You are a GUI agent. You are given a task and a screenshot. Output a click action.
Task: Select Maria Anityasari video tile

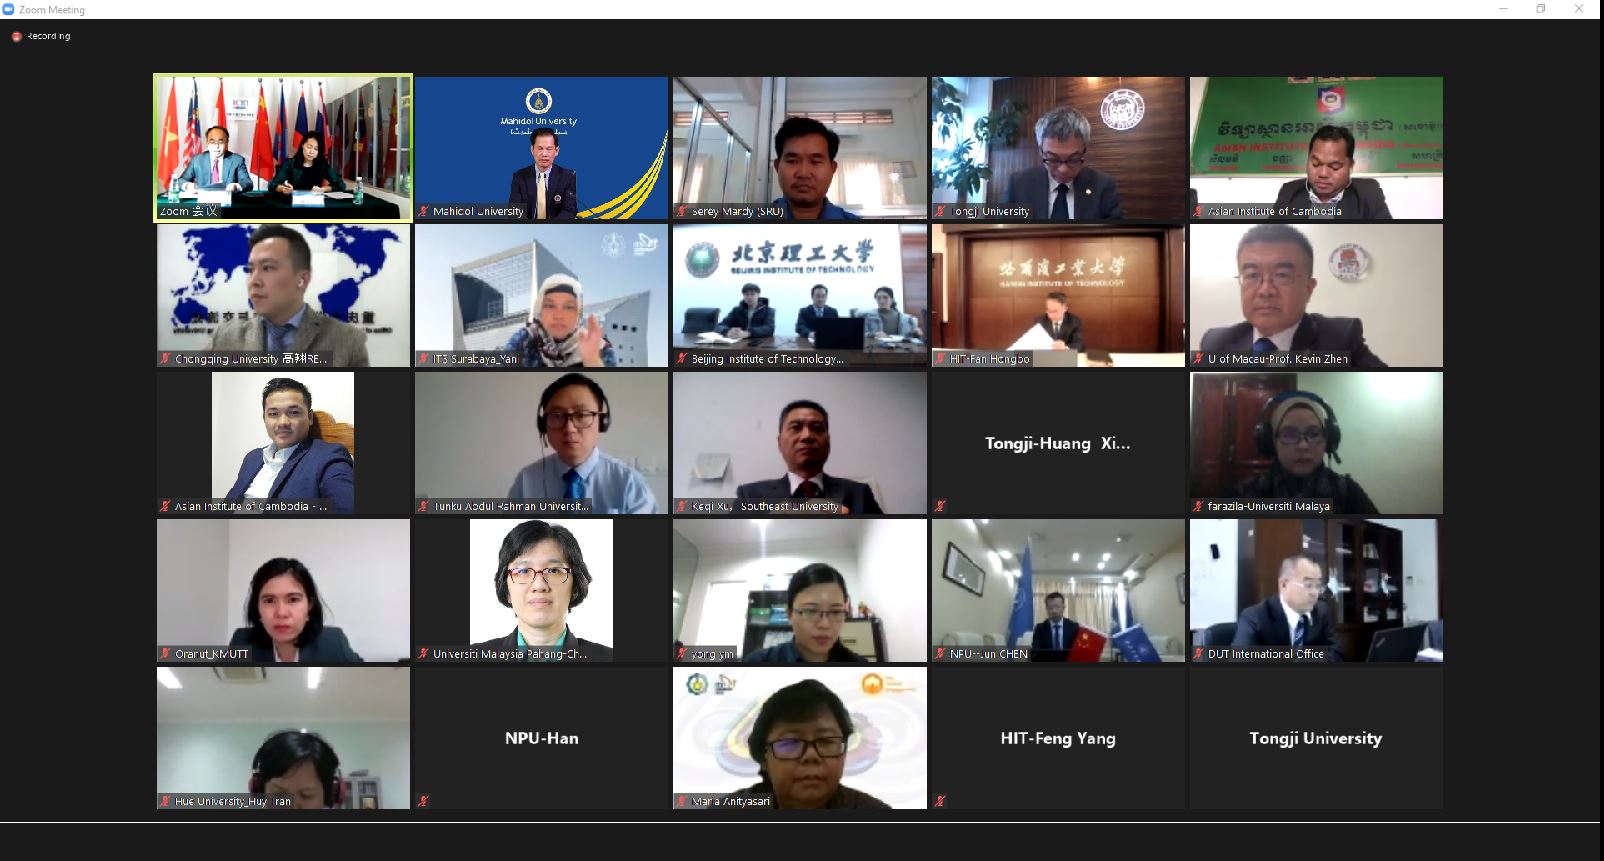click(800, 738)
